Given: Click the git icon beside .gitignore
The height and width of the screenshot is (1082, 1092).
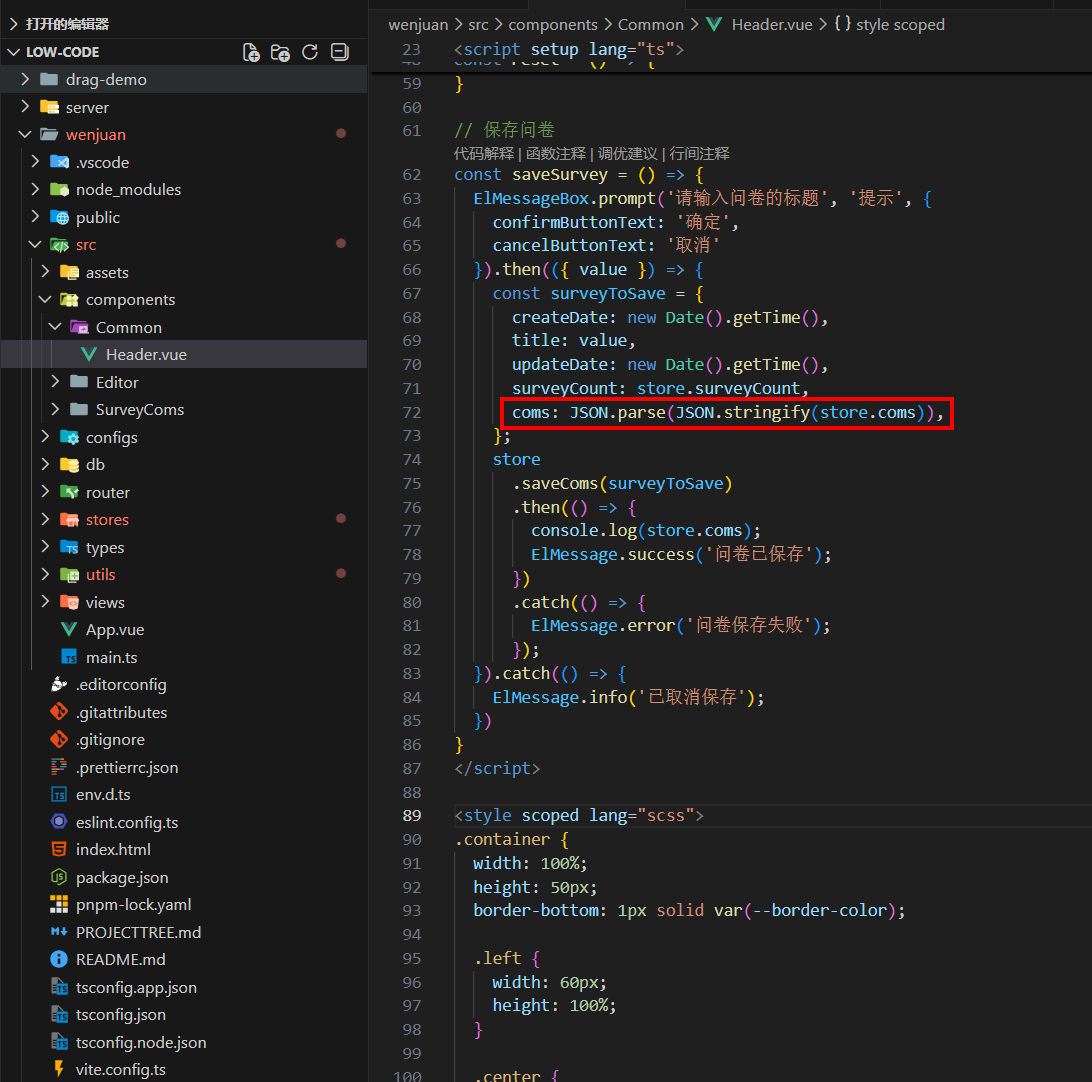Looking at the screenshot, I should (x=59, y=739).
